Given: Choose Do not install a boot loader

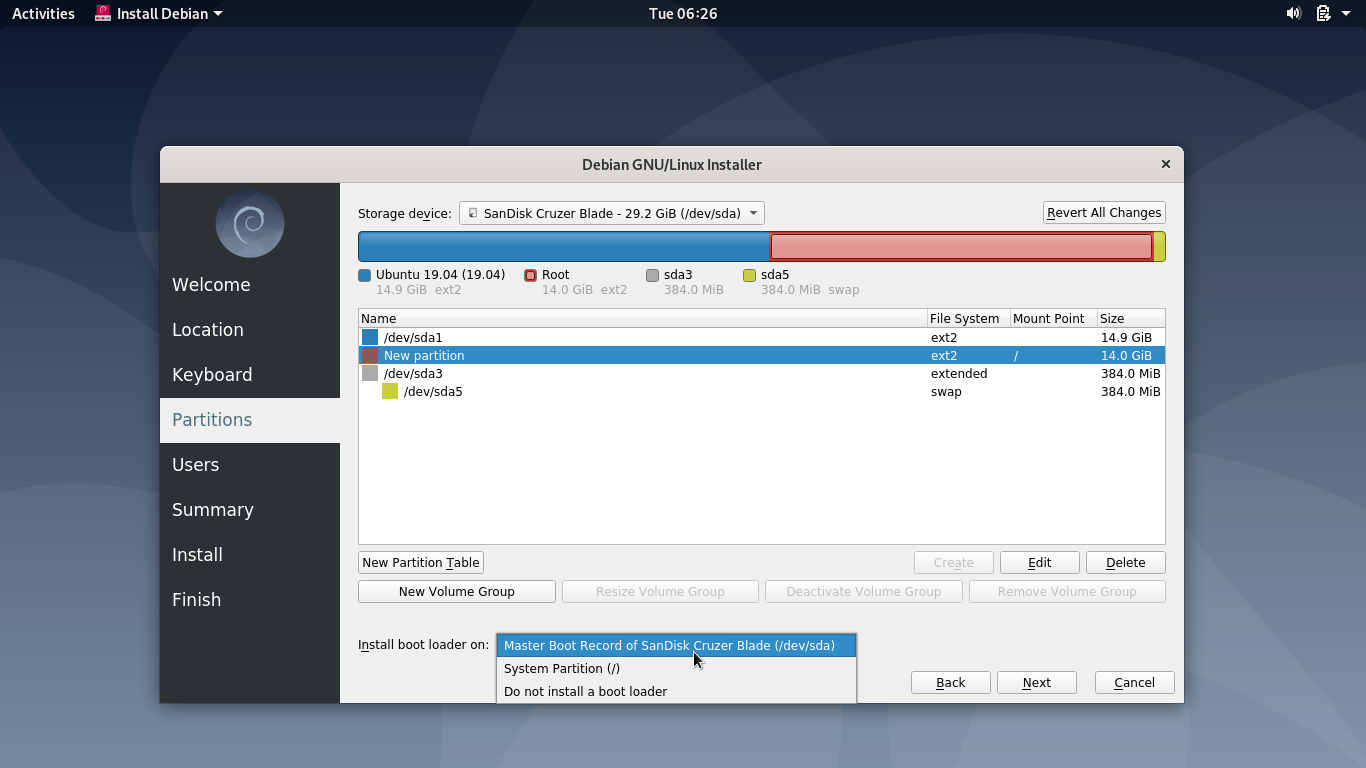Looking at the screenshot, I should coord(676,692).
